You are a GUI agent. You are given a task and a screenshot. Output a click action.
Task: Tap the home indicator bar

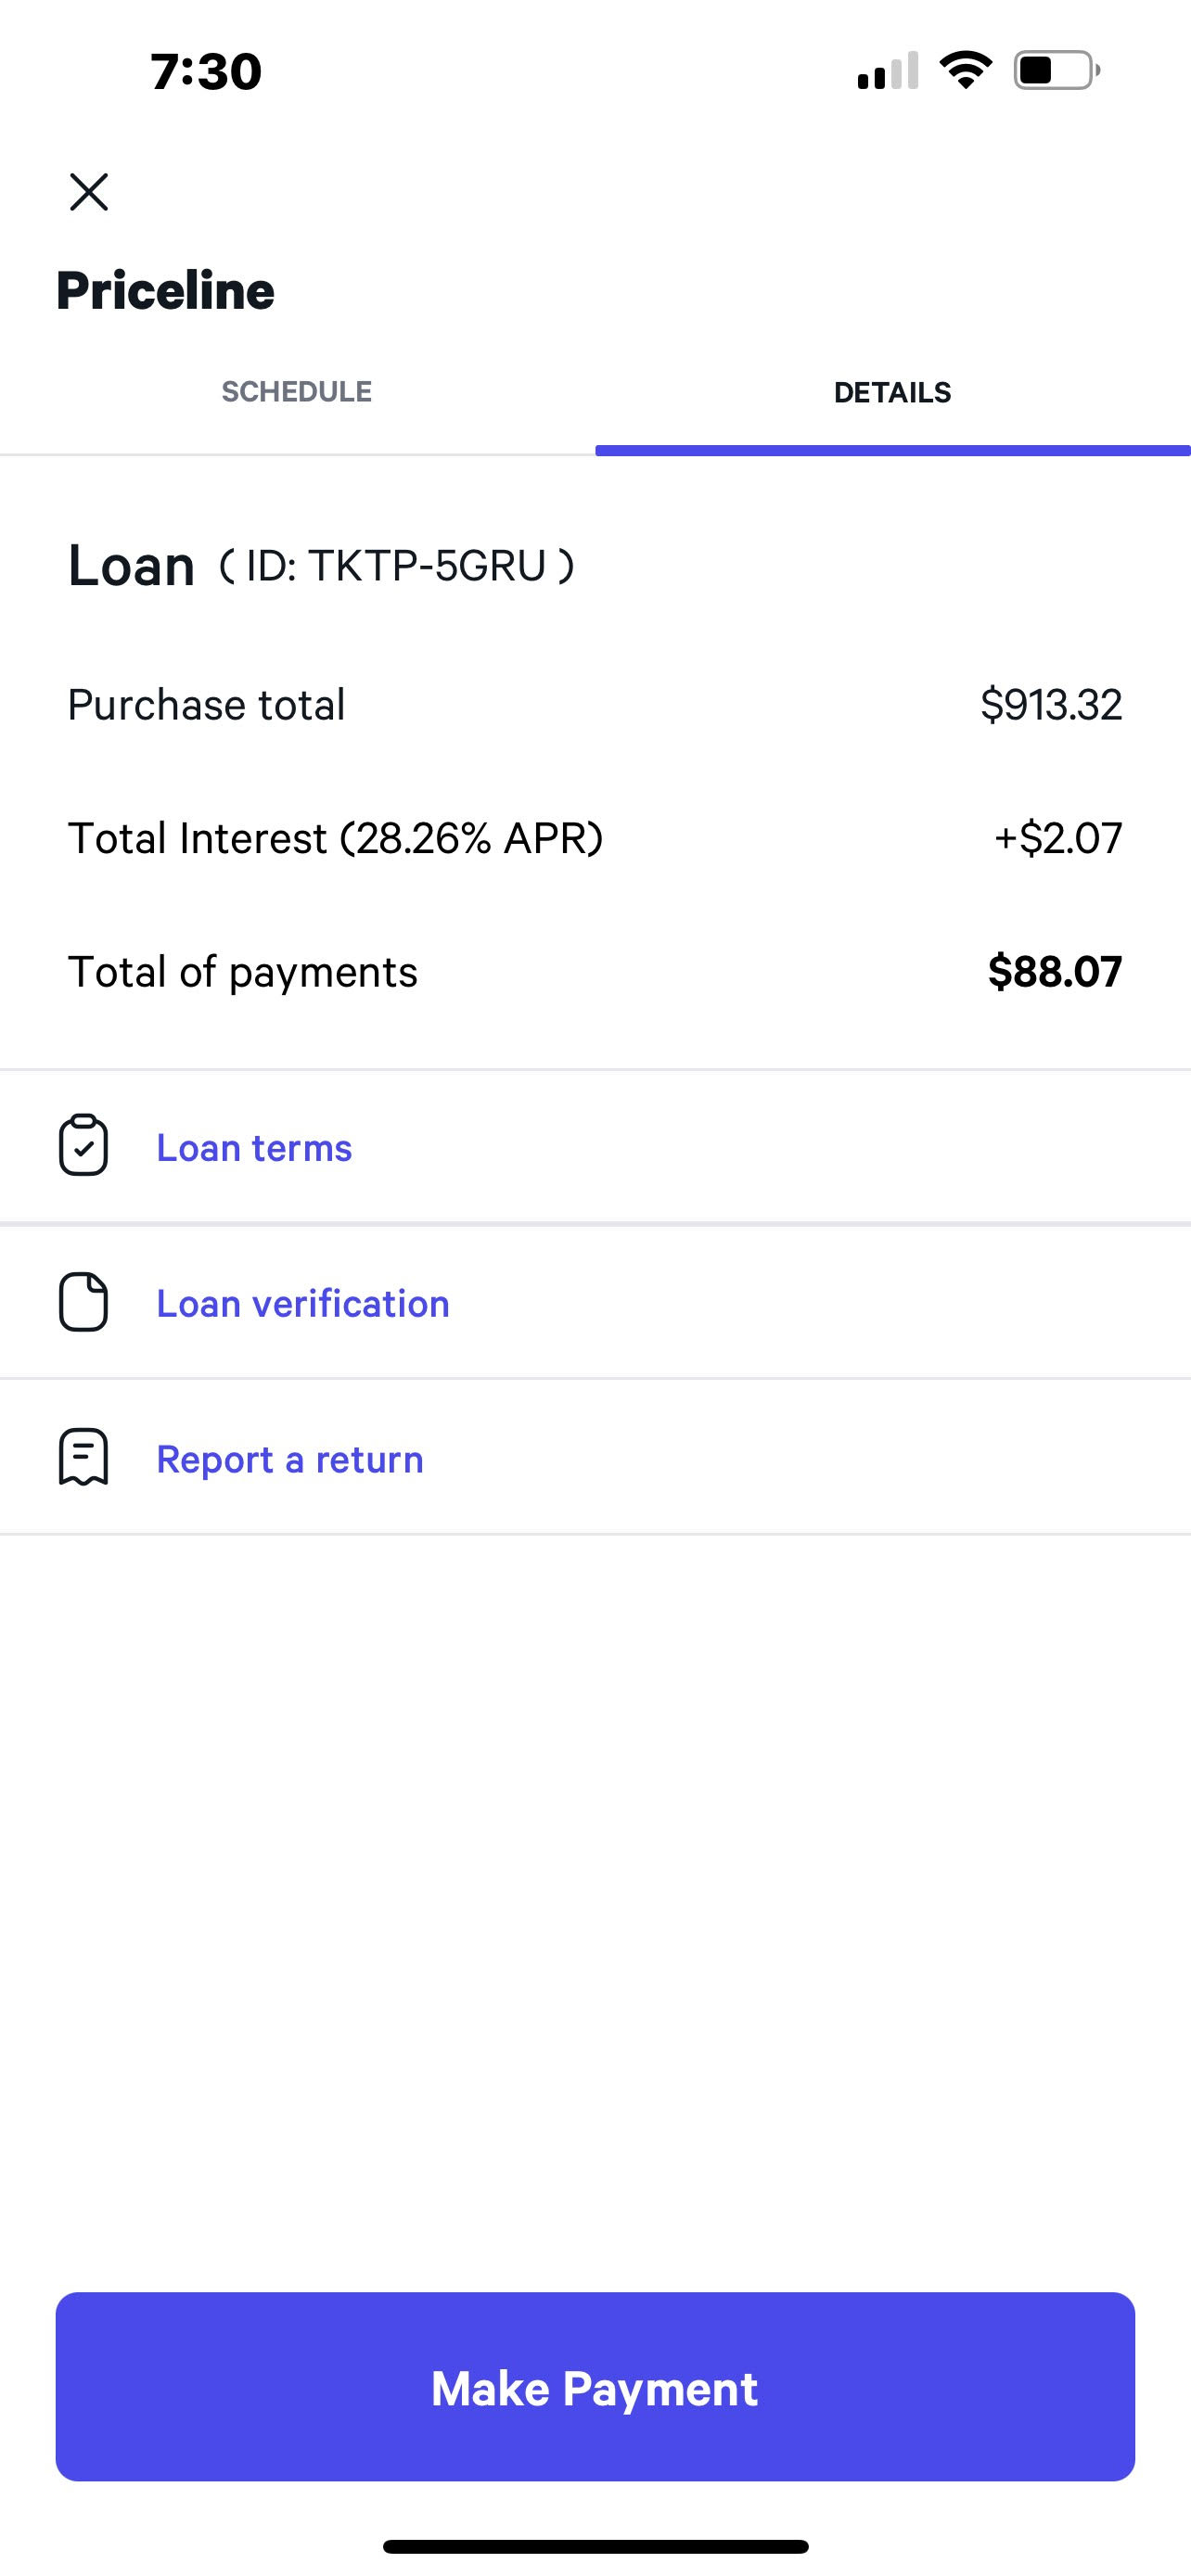tap(595, 2546)
